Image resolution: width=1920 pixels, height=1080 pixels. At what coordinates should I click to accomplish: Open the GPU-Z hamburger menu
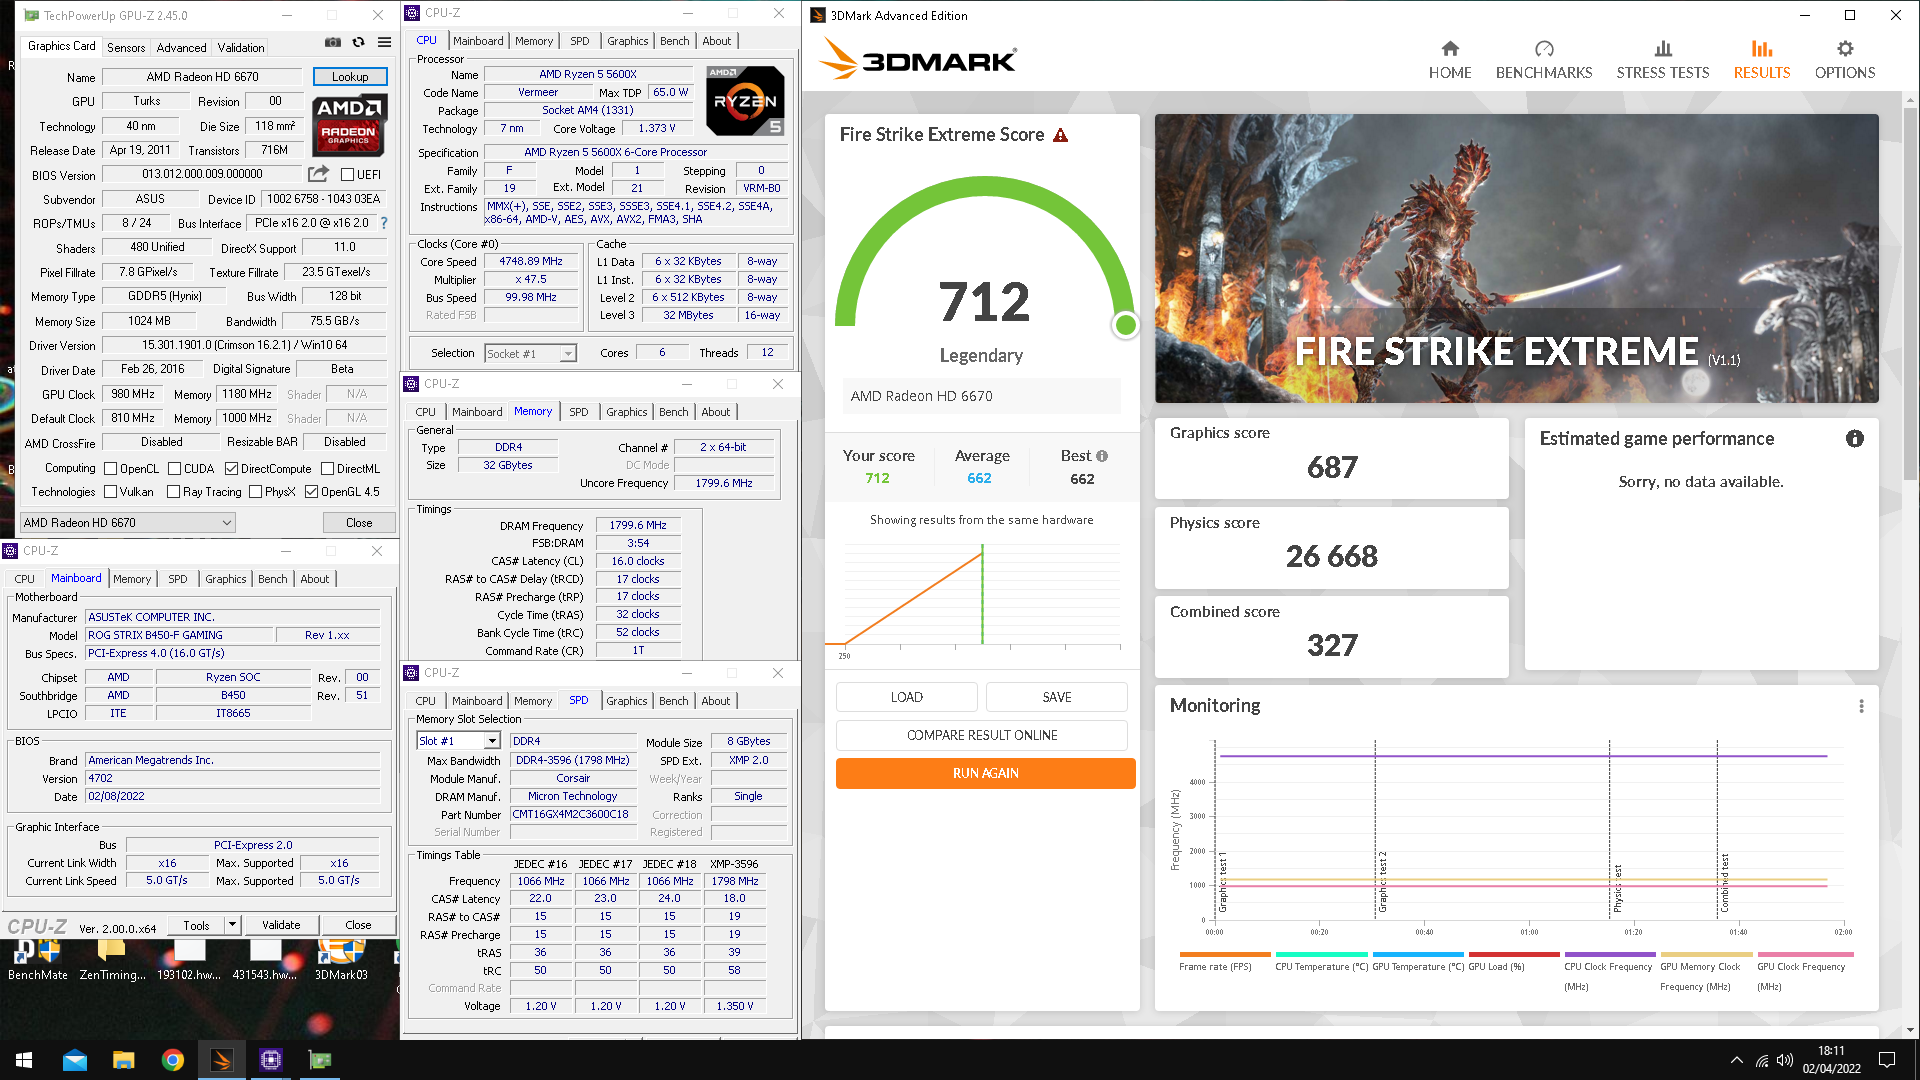pyautogui.click(x=384, y=43)
